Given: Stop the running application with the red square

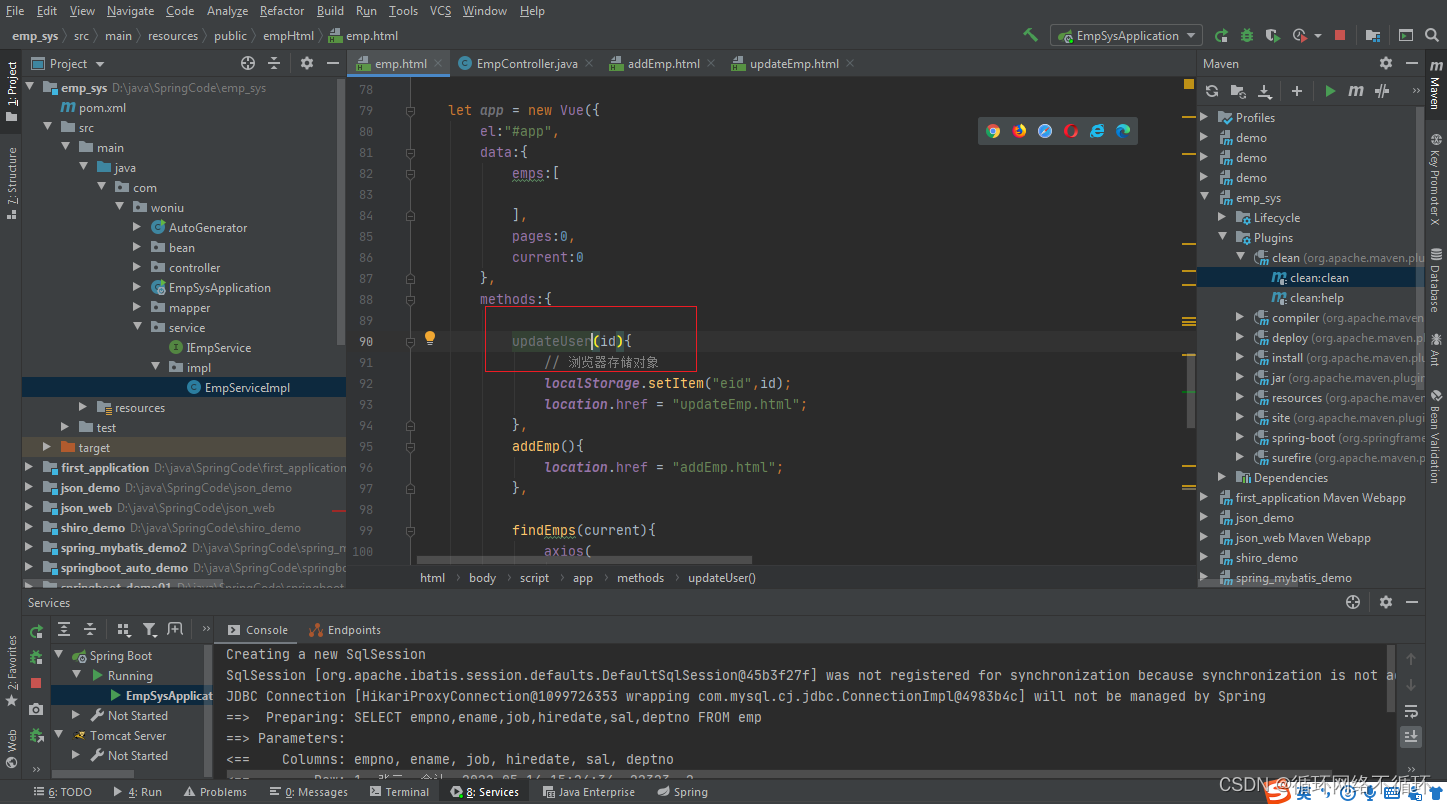Looking at the screenshot, I should point(1340,34).
